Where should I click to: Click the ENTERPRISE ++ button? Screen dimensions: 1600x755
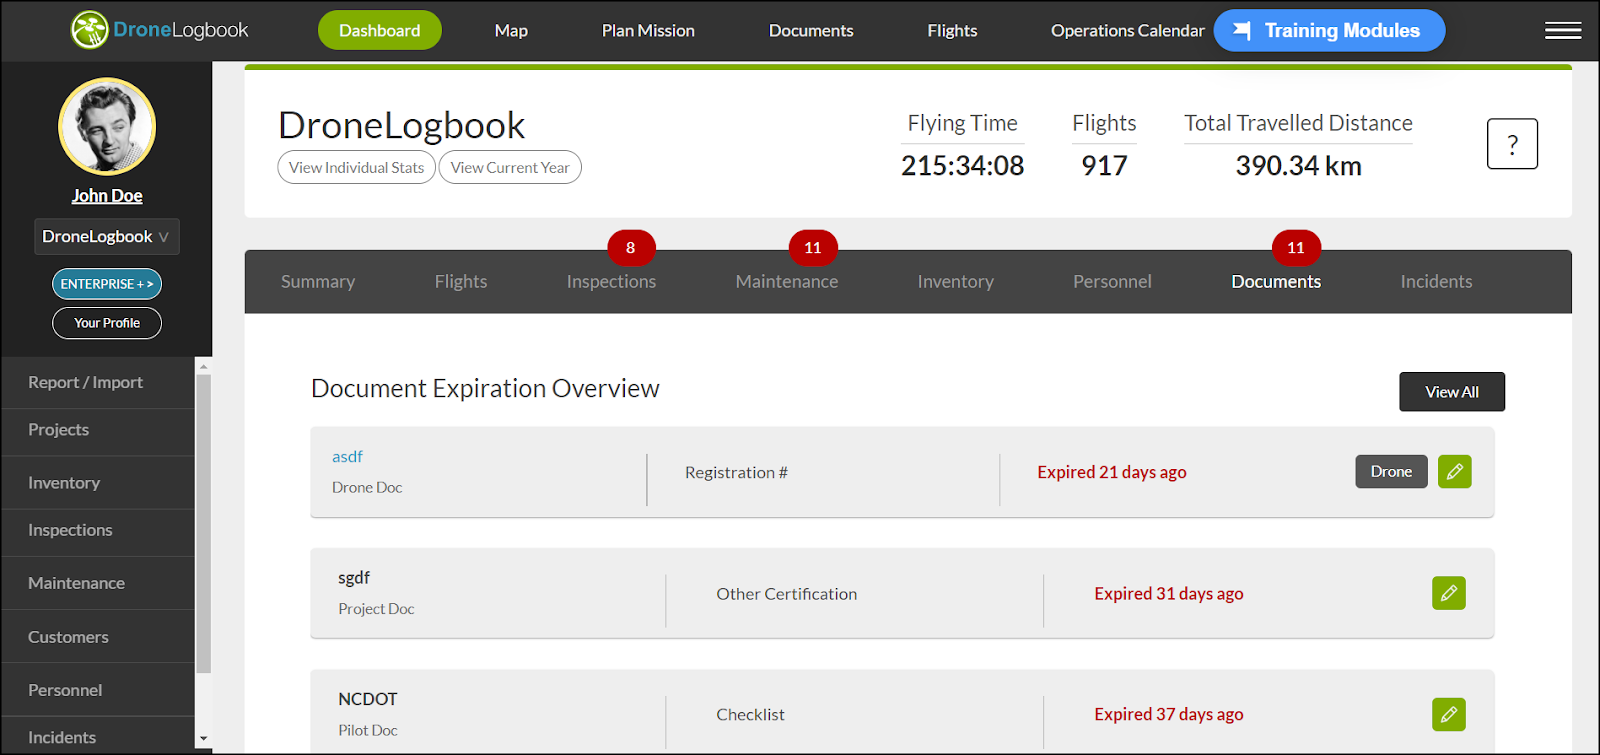pos(107,284)
